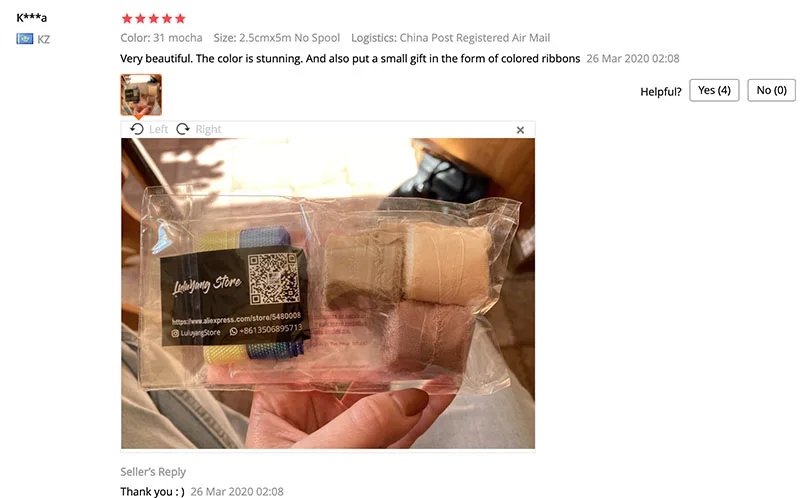Rotate the photo left with the counterclockwise arrow icon

(137, 129)
